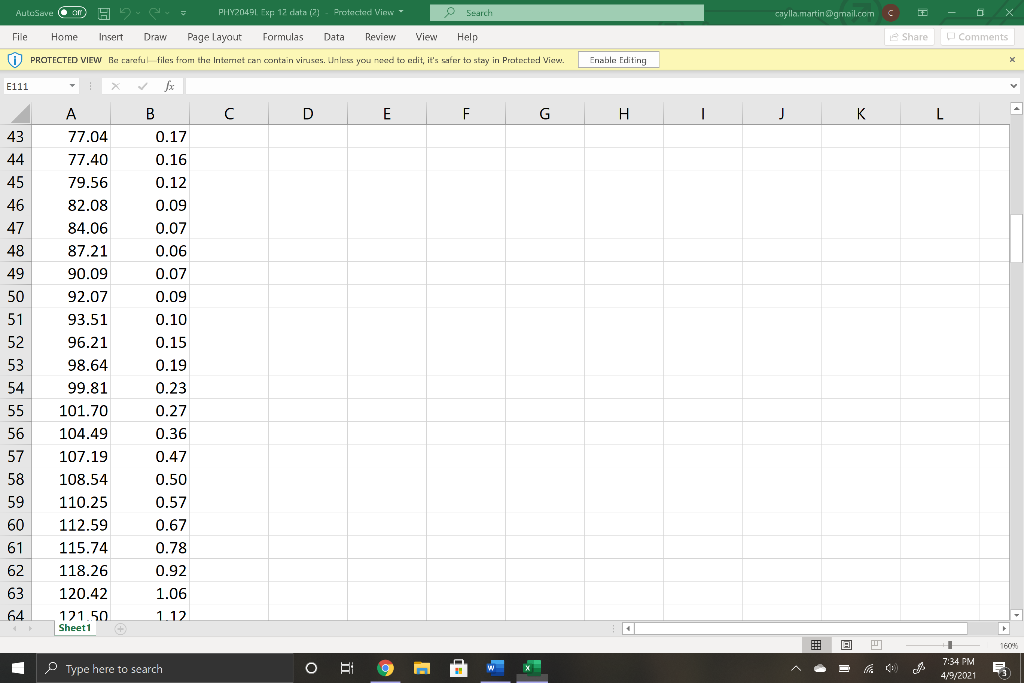Click the Share button
The height and width of the screenshot is (683, 1024).
(x=909, y=37)
